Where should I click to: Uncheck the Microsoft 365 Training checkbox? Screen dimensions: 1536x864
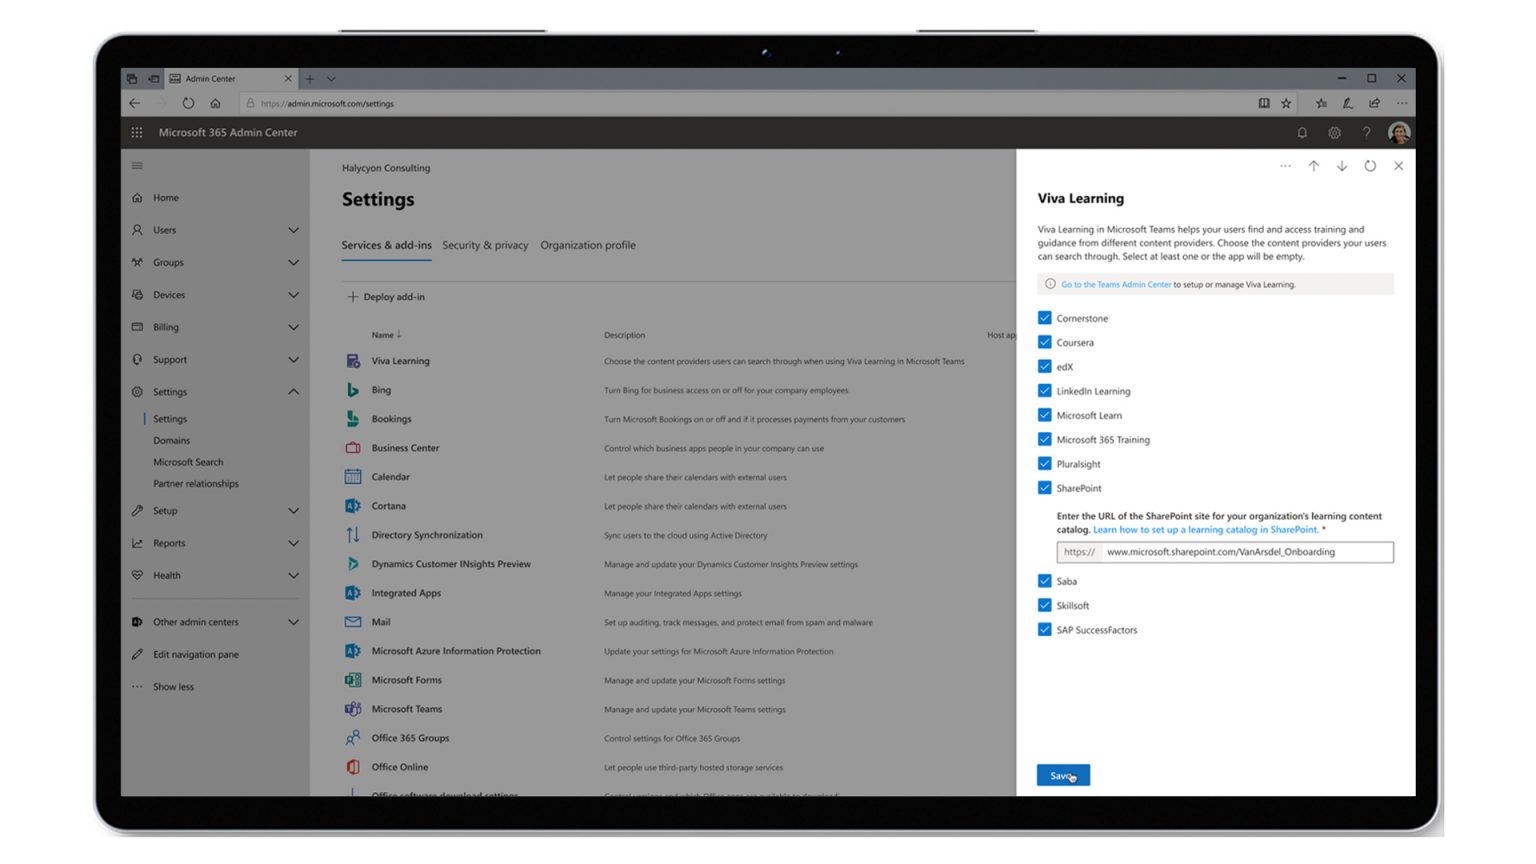tap(1044, 440)
